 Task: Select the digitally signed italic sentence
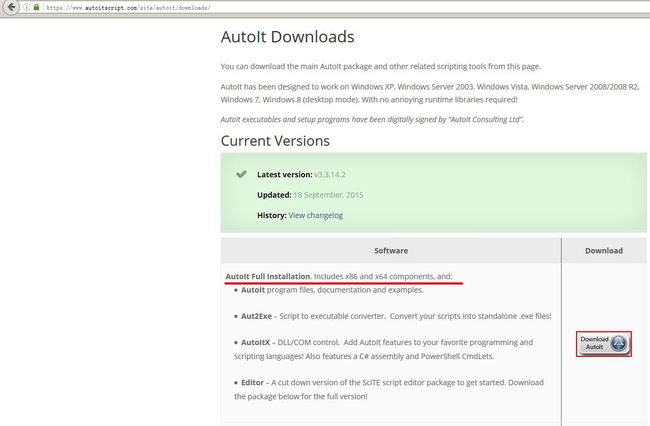point(372,119)
